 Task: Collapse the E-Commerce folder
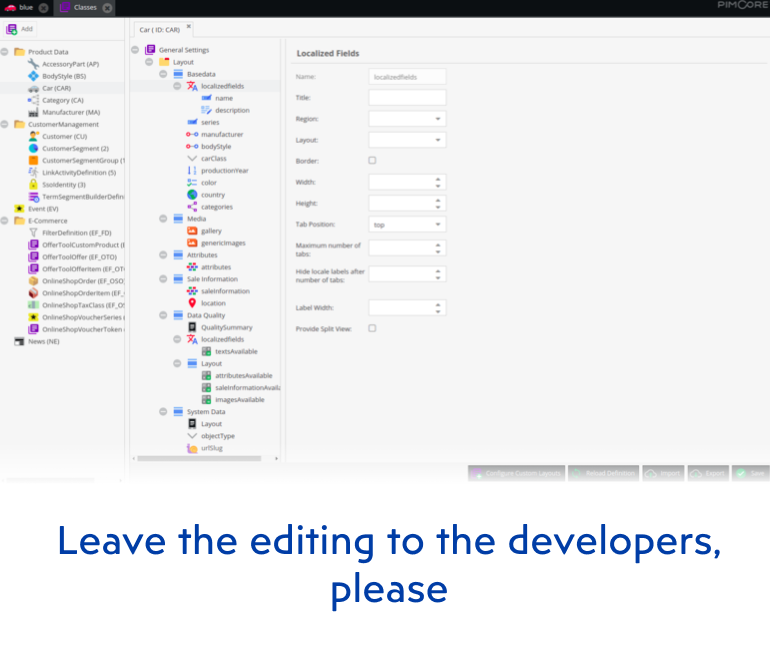pos(4,220)
